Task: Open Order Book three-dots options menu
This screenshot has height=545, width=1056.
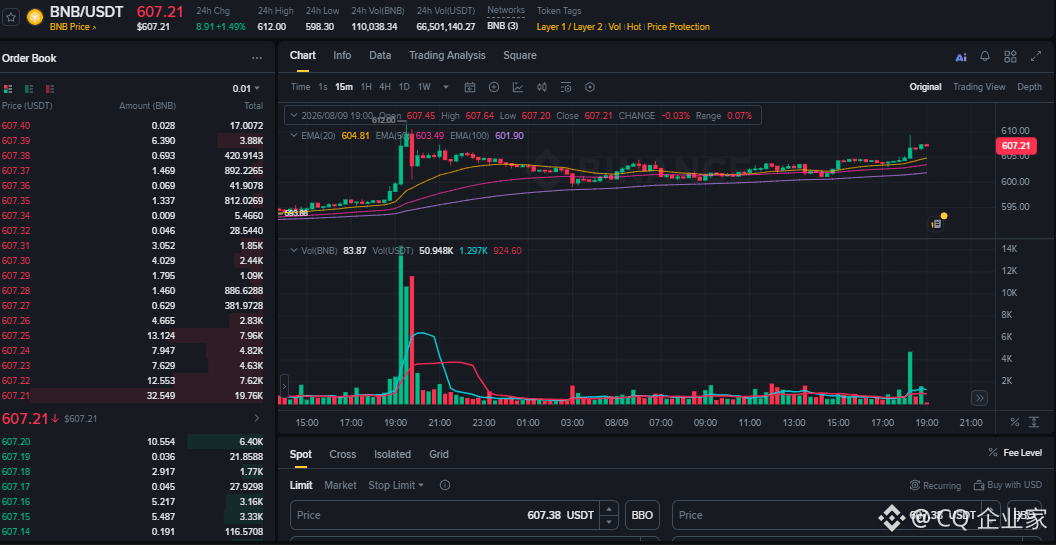Action: pos(257,59)
